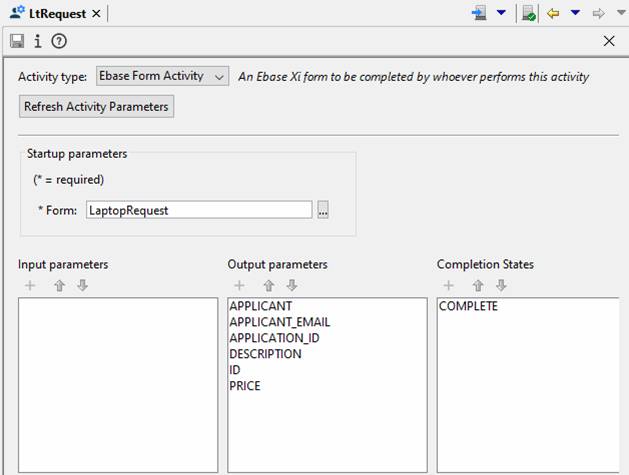Open the information 'i' icon
The image size is (629, 475).
[38, 41]
